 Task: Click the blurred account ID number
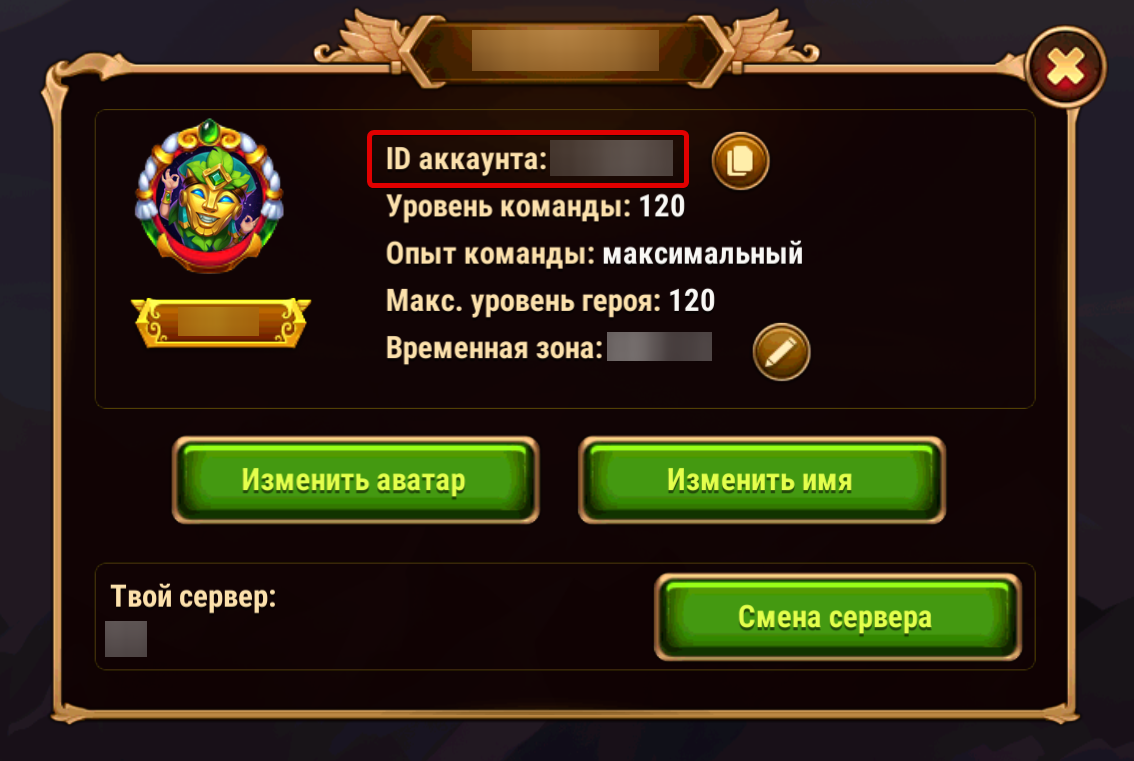[612, 158]
